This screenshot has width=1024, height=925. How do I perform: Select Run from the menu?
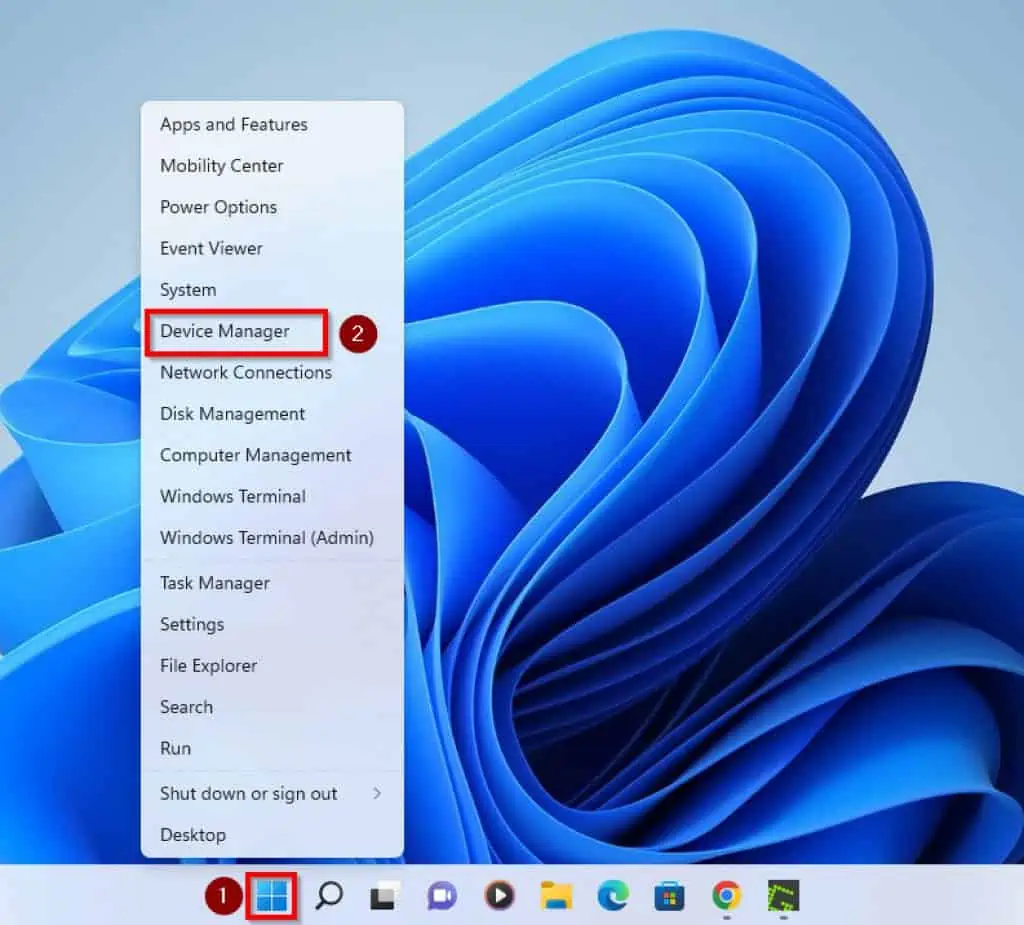pyautogui.click(x=175, y=748)
